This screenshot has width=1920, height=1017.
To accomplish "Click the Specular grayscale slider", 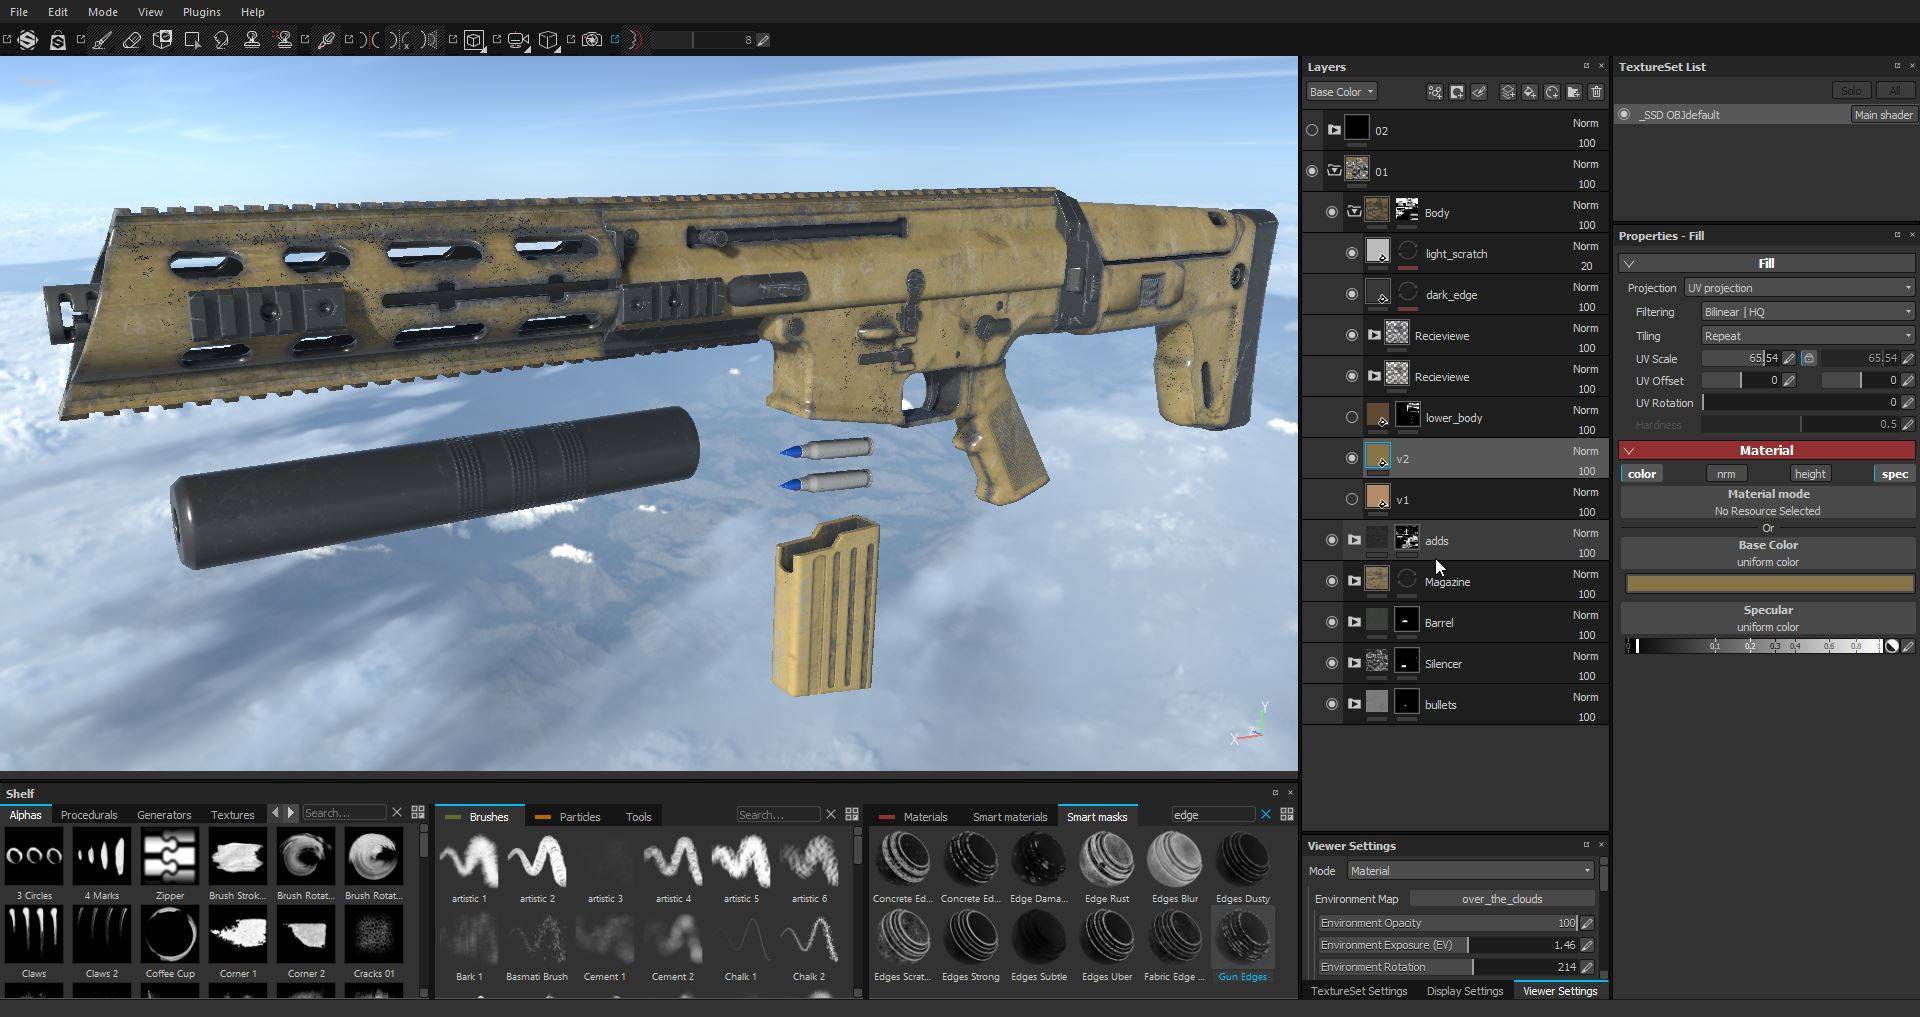I will click(x=1755, y=646).
